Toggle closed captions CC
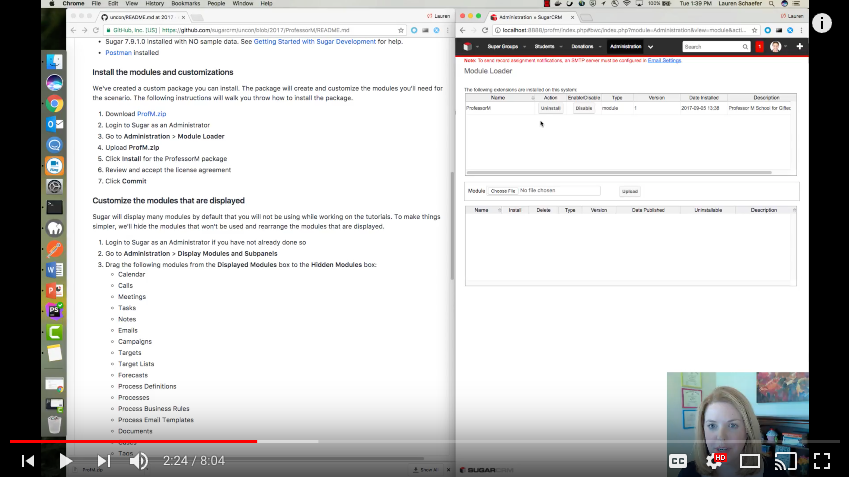The image size is (849, 477). click(678, 461)
